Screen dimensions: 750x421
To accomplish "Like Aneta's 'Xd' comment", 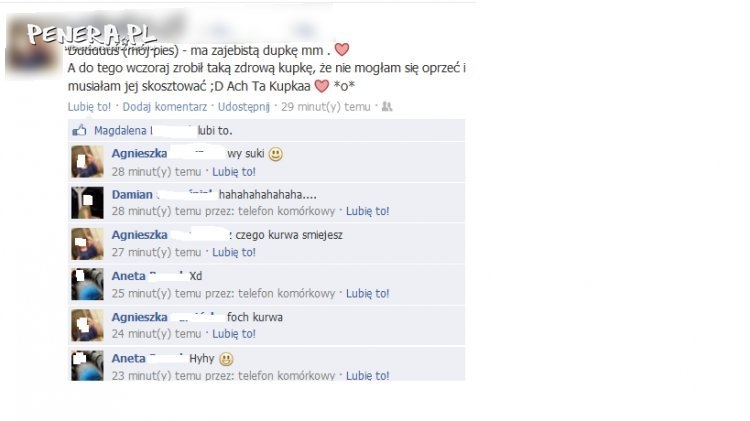I will tap(367, 293).
